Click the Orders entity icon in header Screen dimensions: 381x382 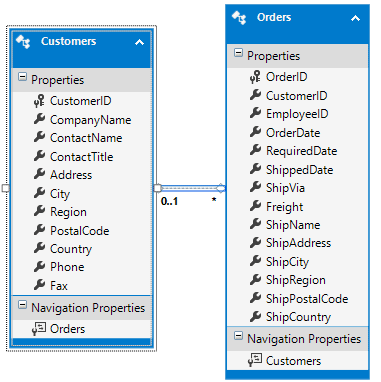[239, 18]
